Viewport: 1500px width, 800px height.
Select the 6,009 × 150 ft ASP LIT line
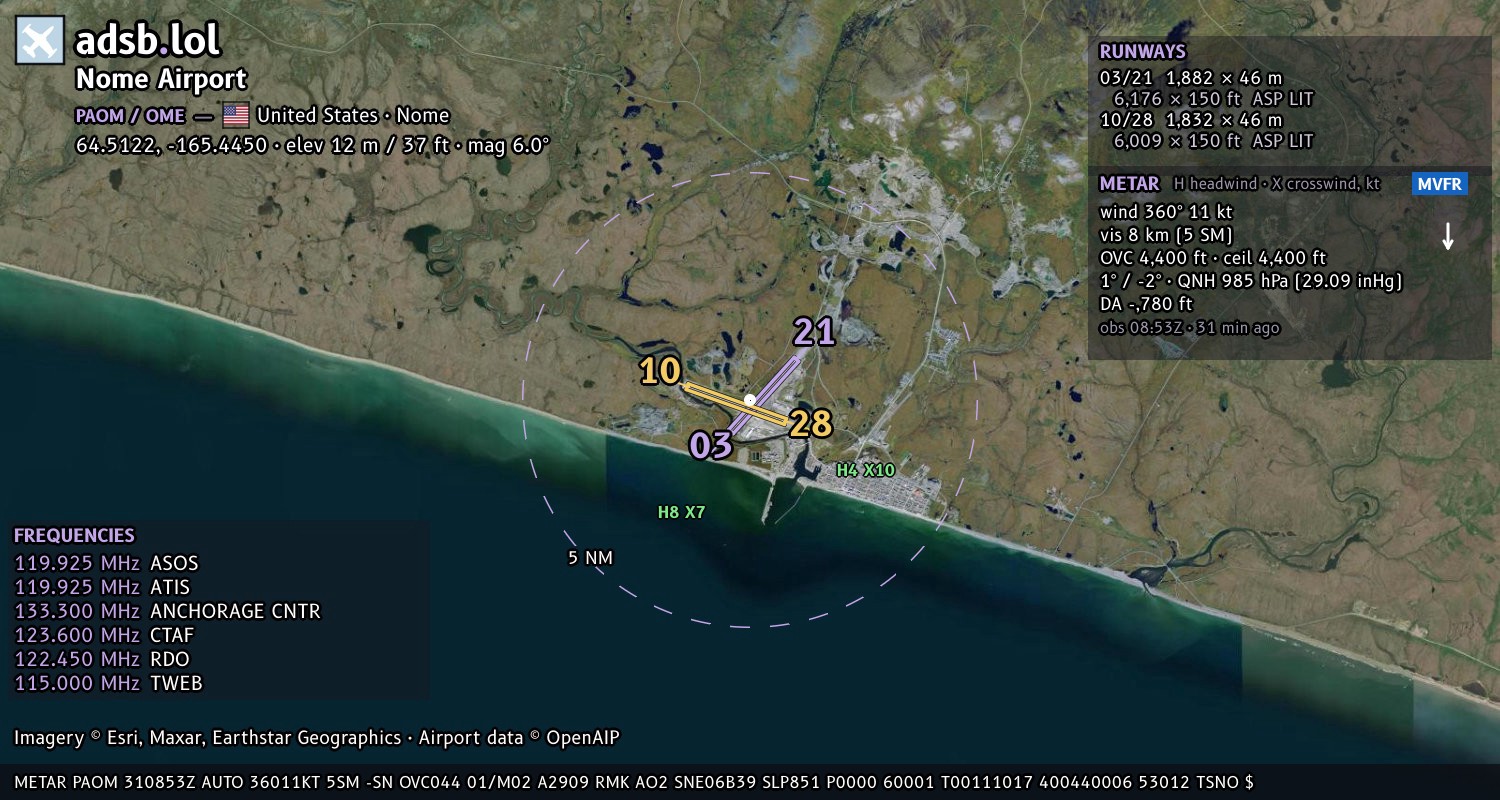(1213, 141)
